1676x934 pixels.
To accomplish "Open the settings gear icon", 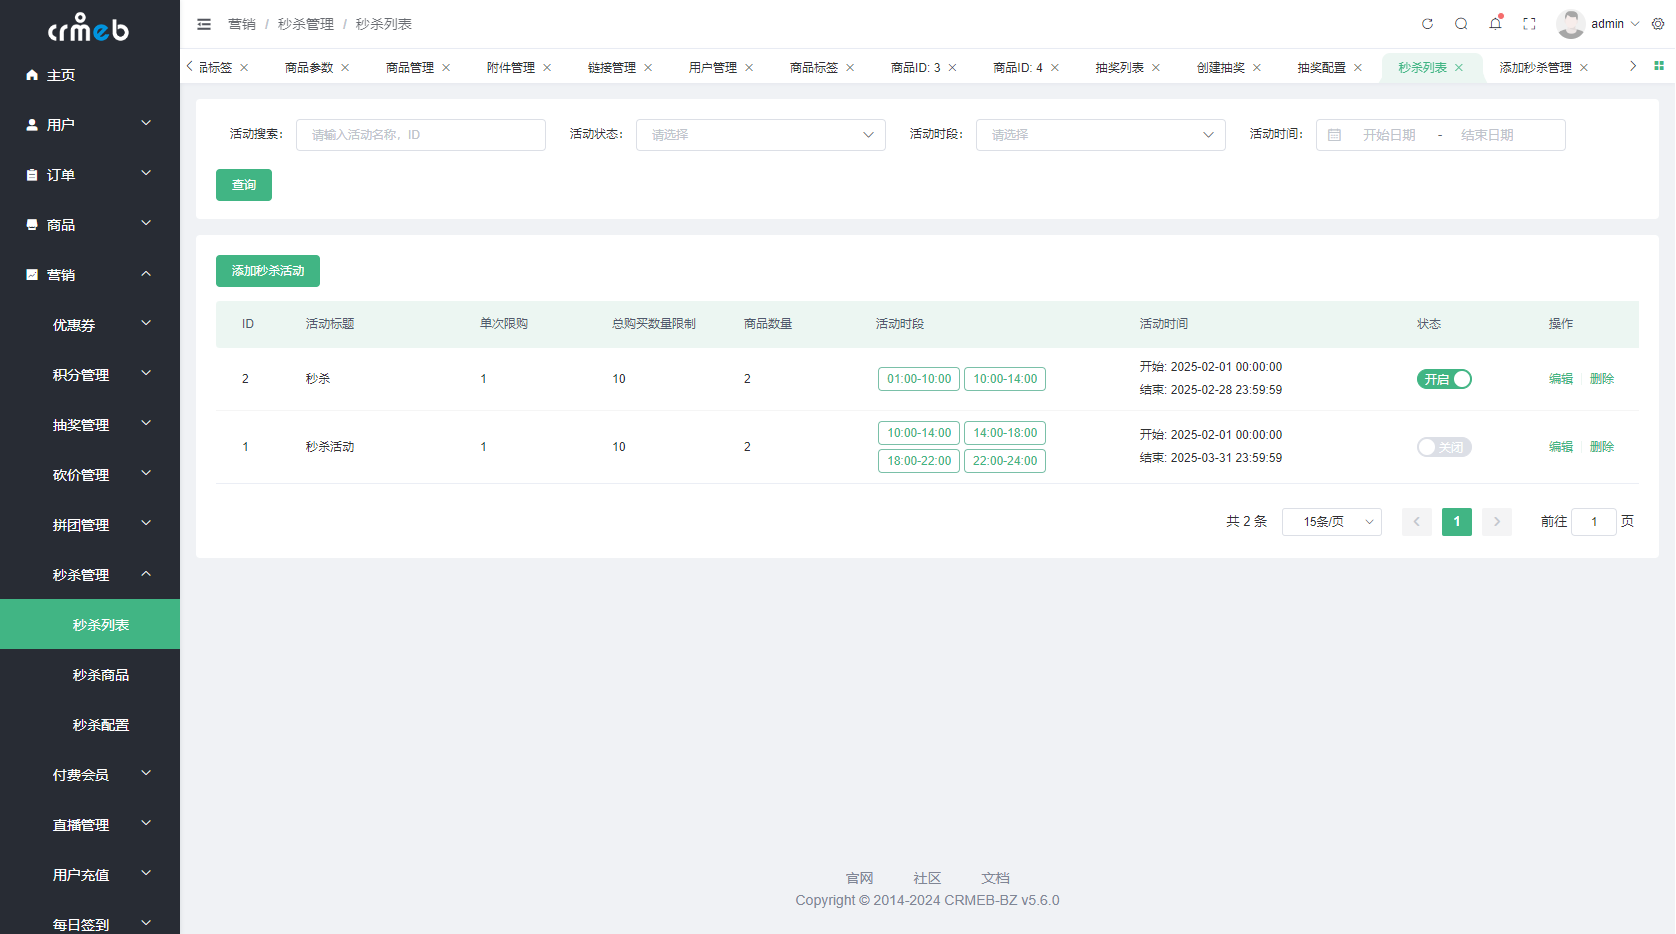I will coord(1658,24).
